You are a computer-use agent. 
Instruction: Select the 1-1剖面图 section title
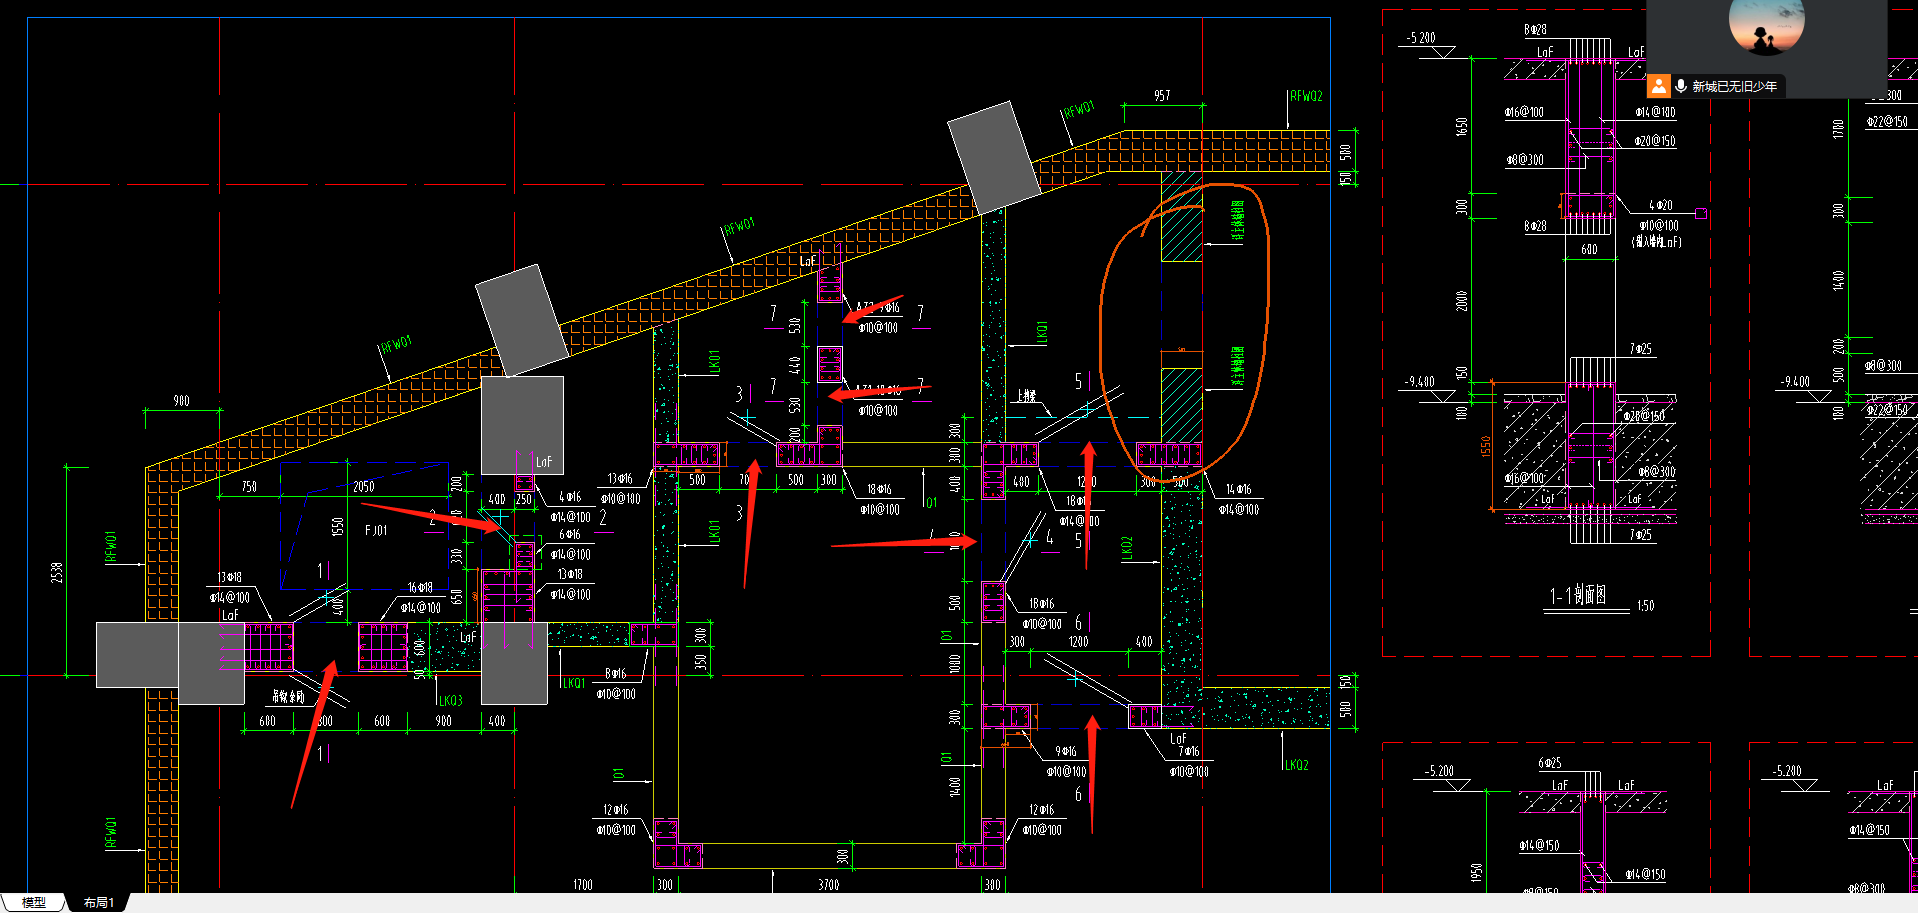click(1578, 595)
